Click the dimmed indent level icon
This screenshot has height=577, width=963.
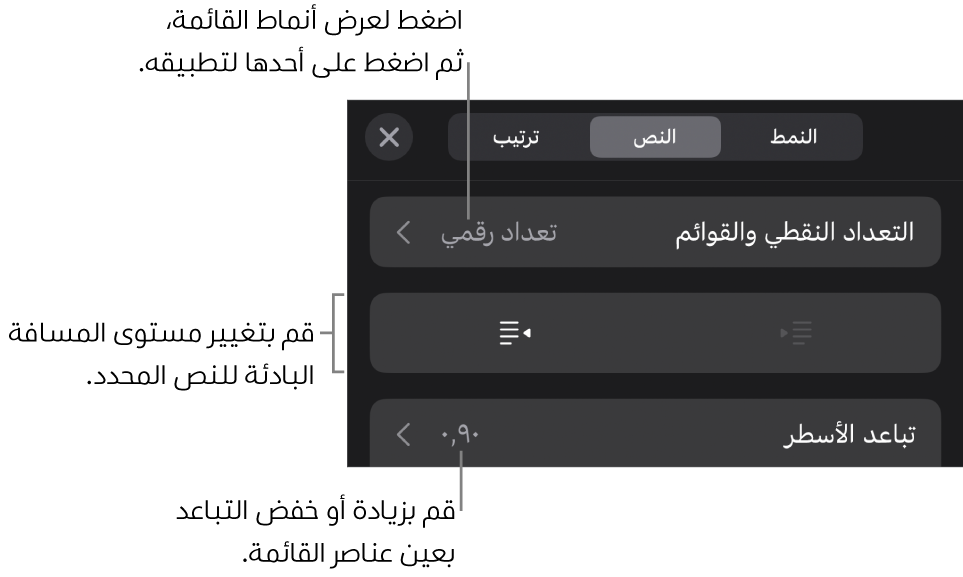[796, 333]
